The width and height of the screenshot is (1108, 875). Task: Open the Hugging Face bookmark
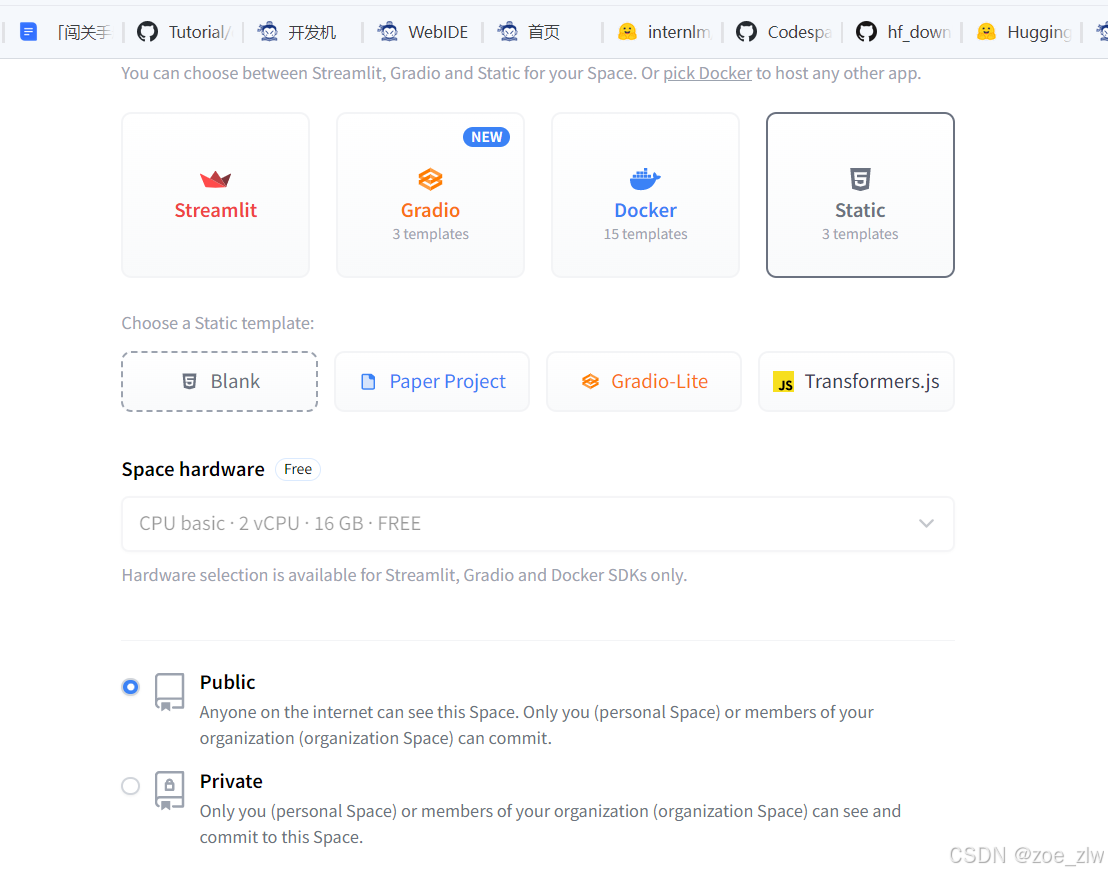click(1023, 32)
